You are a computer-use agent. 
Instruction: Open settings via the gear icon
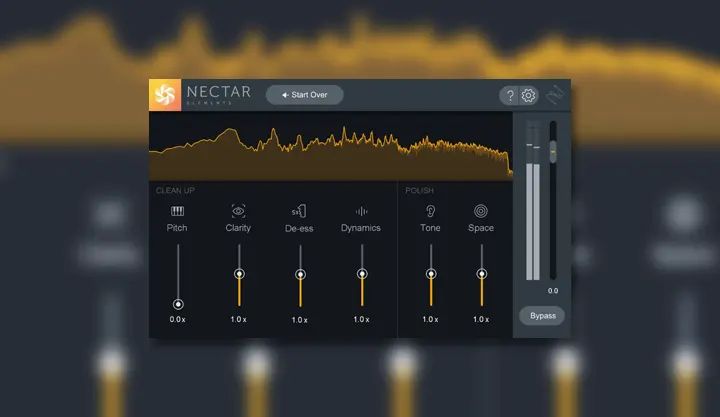pyautogui.click(x=528, y=95)
